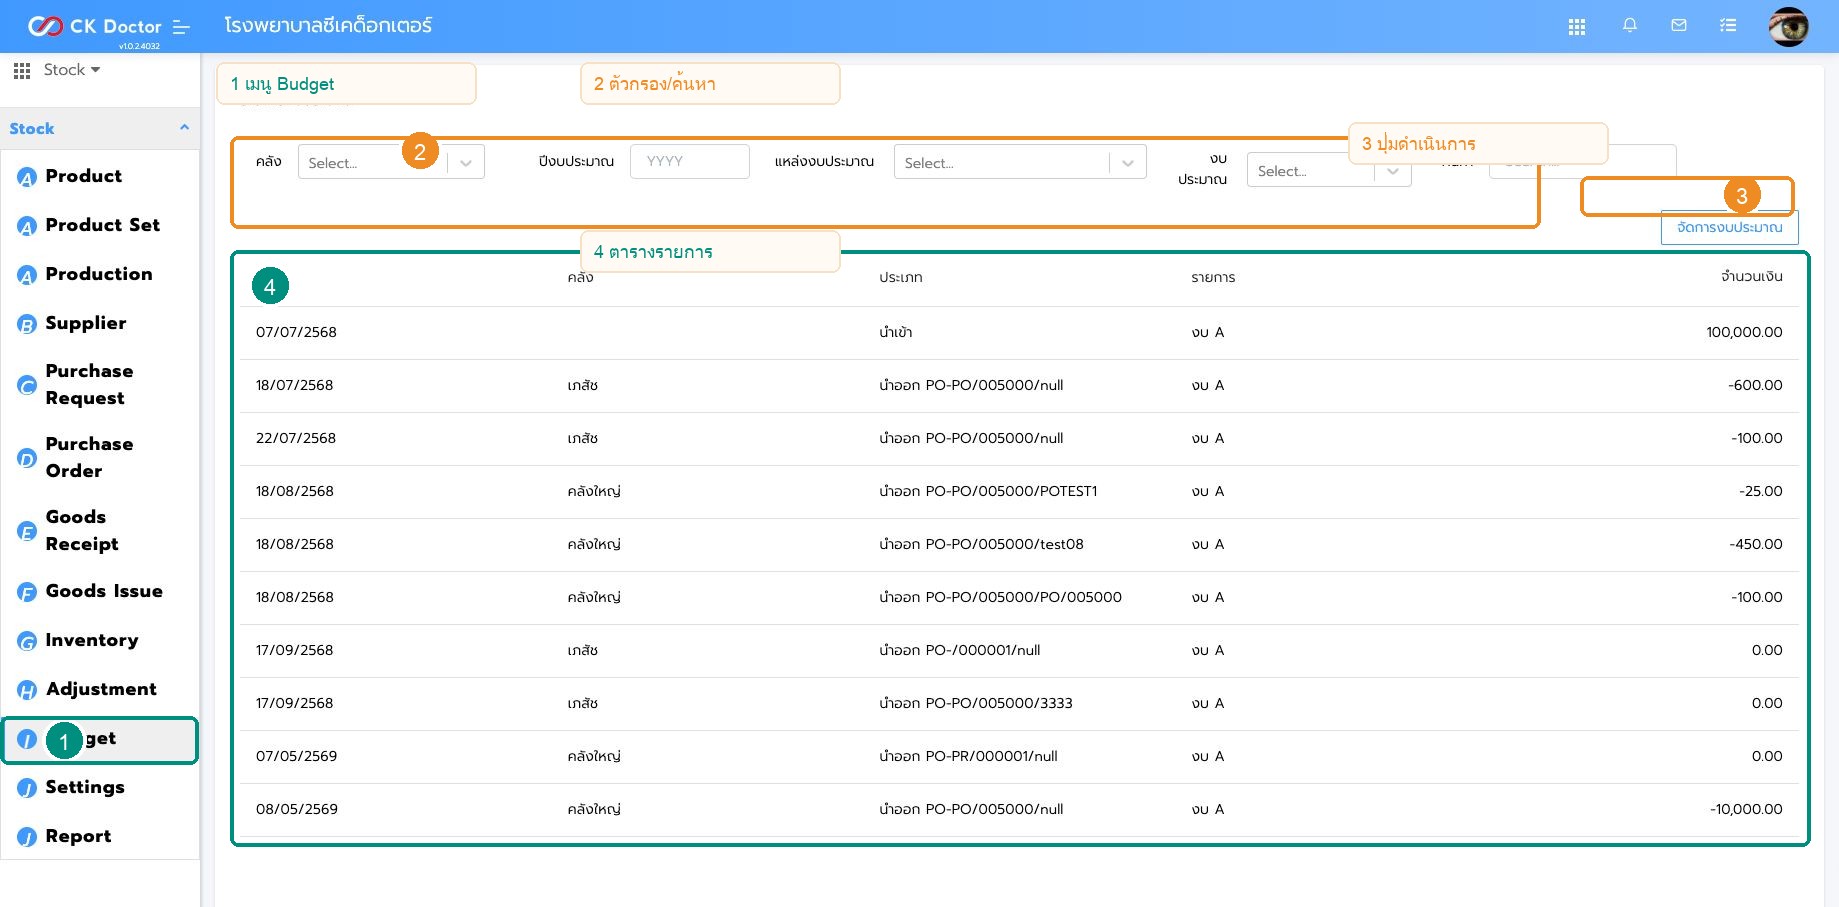Click the Goods Issue sidebar icon
This screenshot has height=907, width=1839.
(27, 592)
